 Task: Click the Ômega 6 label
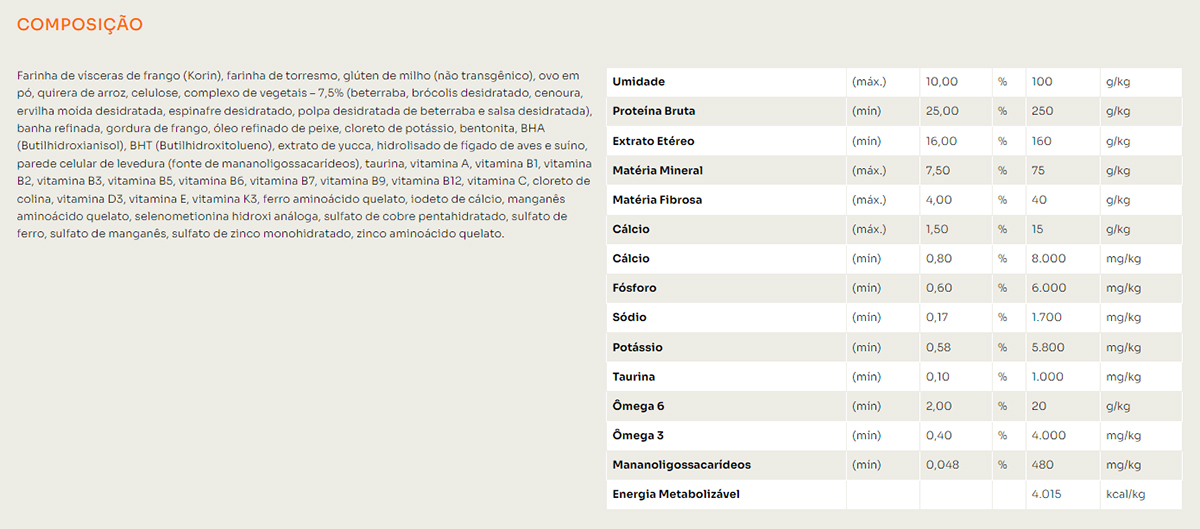[638, 406]
